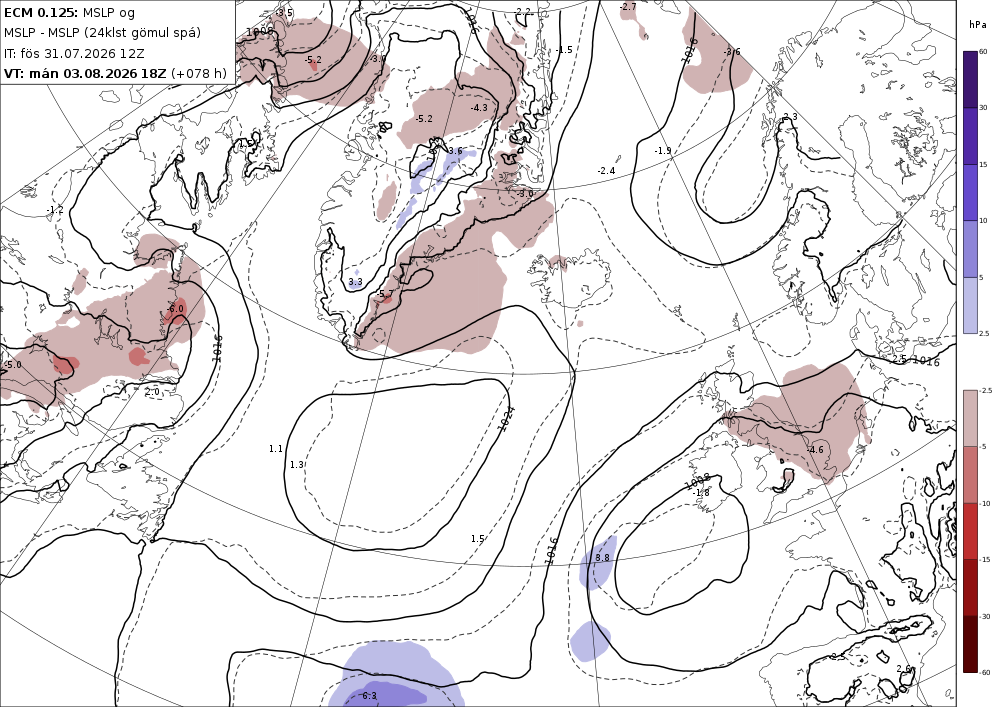This screenshot has height=707, width=1000.
Task: Click the darkest maroon -30 to -60 swatch
Action: pos(970,644)
